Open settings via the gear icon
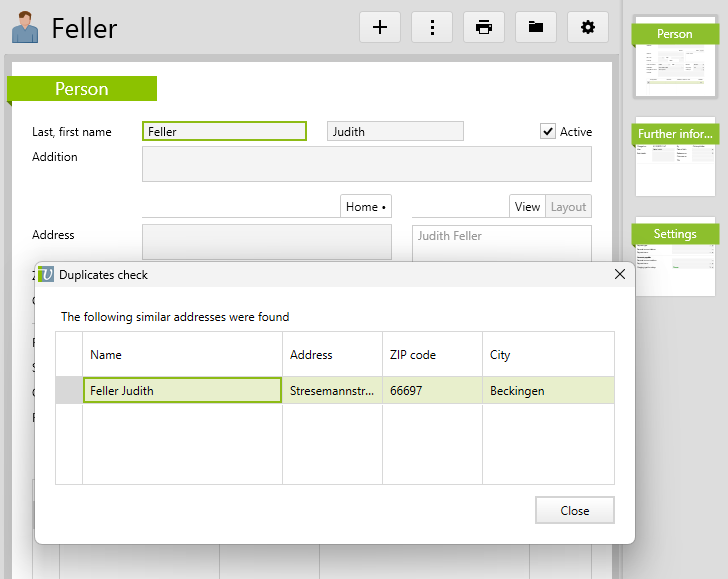Screen dimensions: 728x579 point(588,27)
